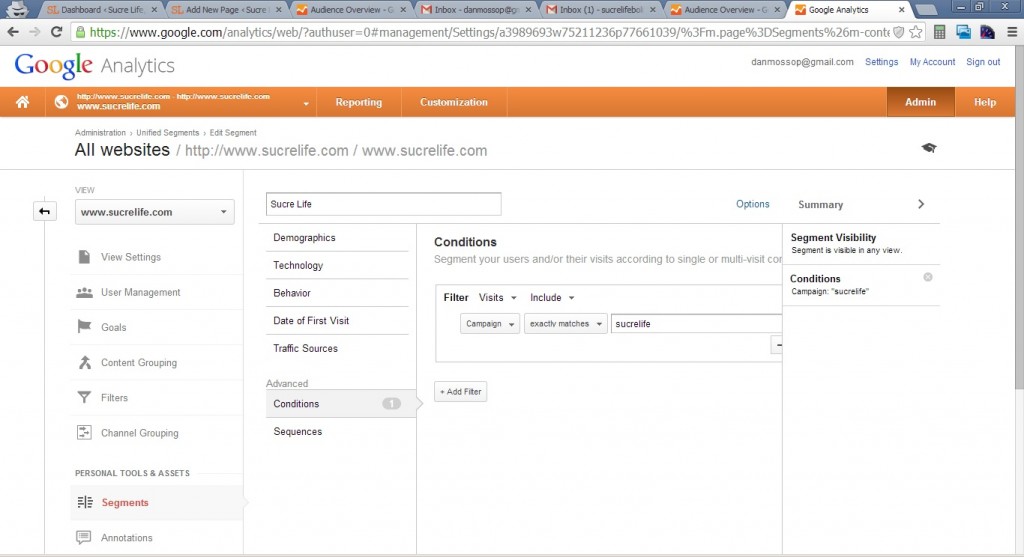Image resolution: width=1024 pixels, height=557 pixels.
Task: Open Goals in the sidebar
Action: [x=114, y=327]
